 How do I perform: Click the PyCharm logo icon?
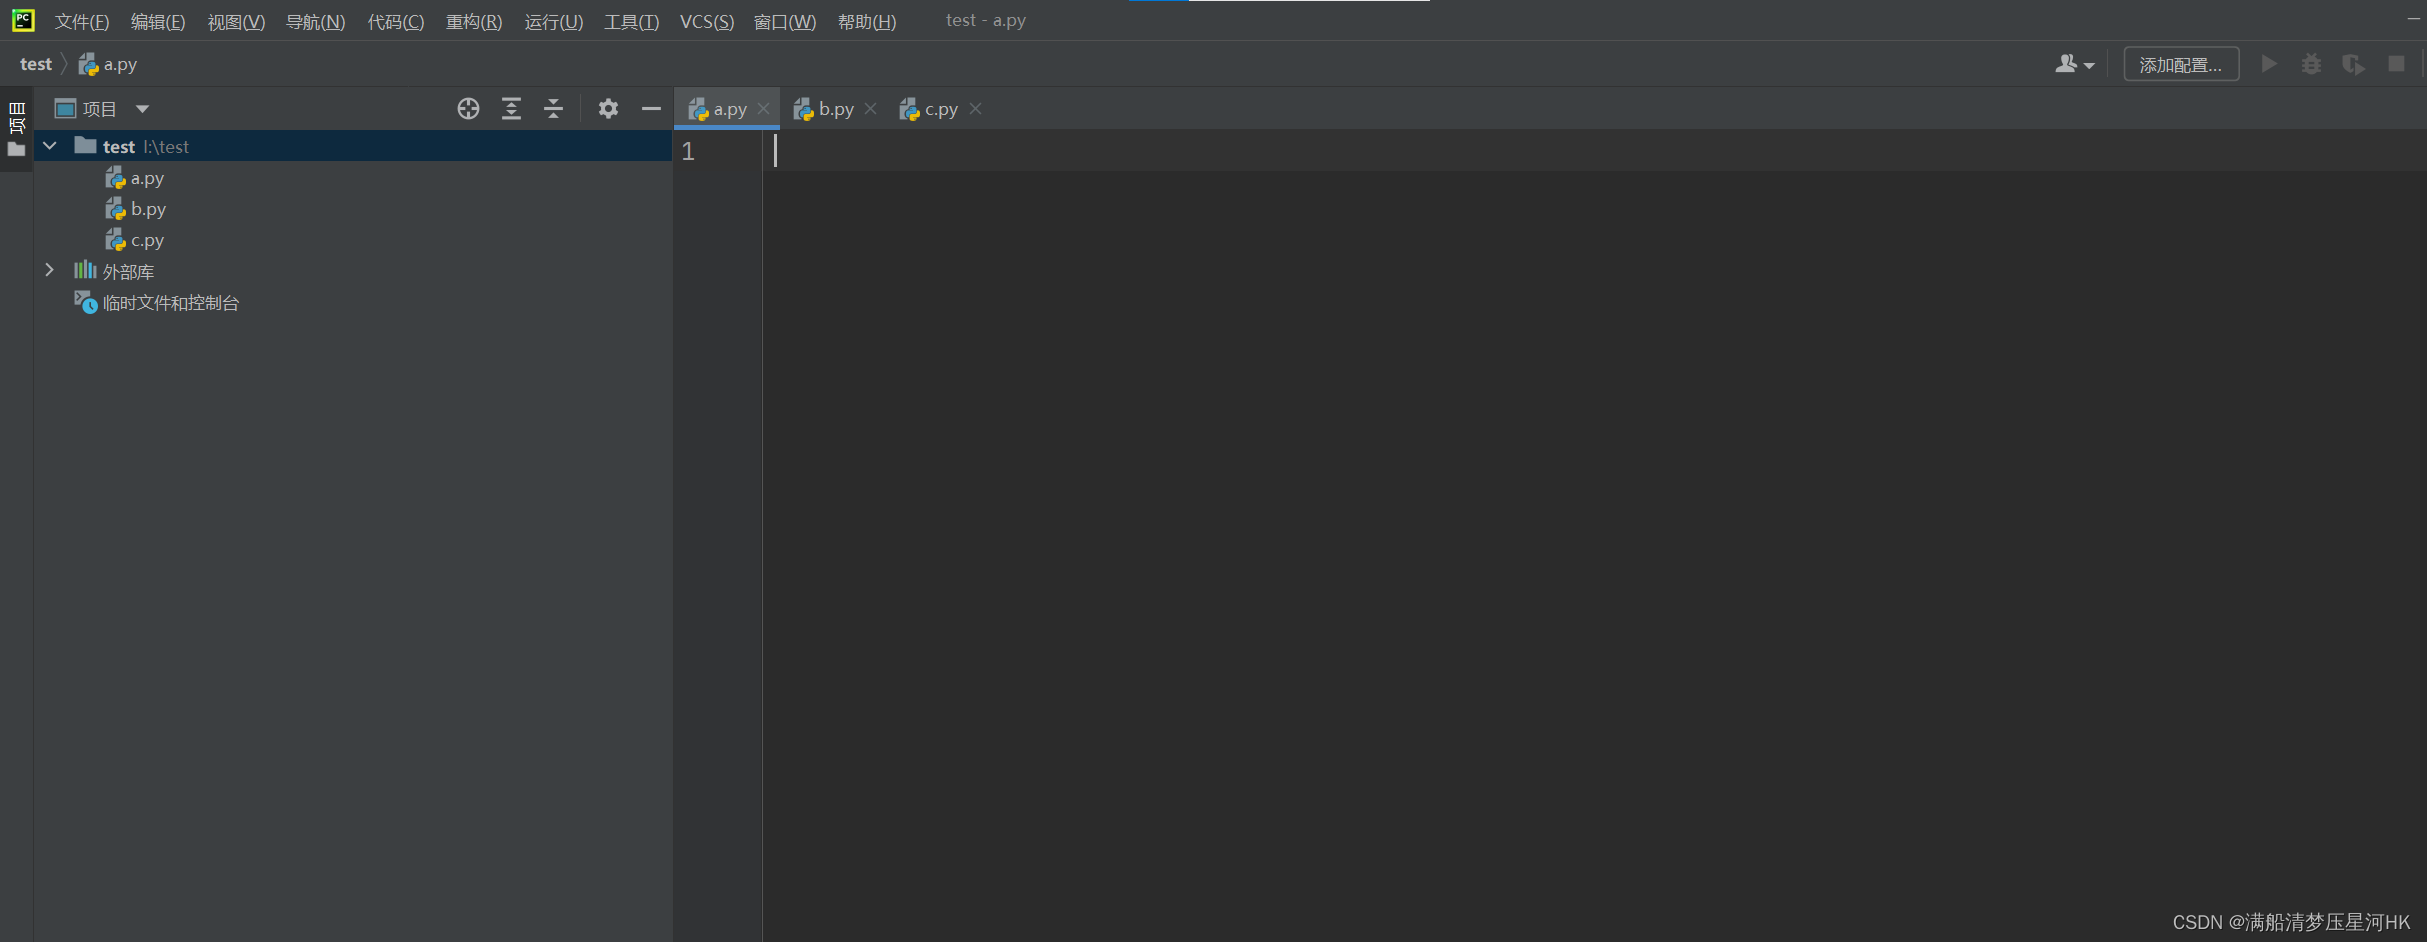tap(22, 20)
